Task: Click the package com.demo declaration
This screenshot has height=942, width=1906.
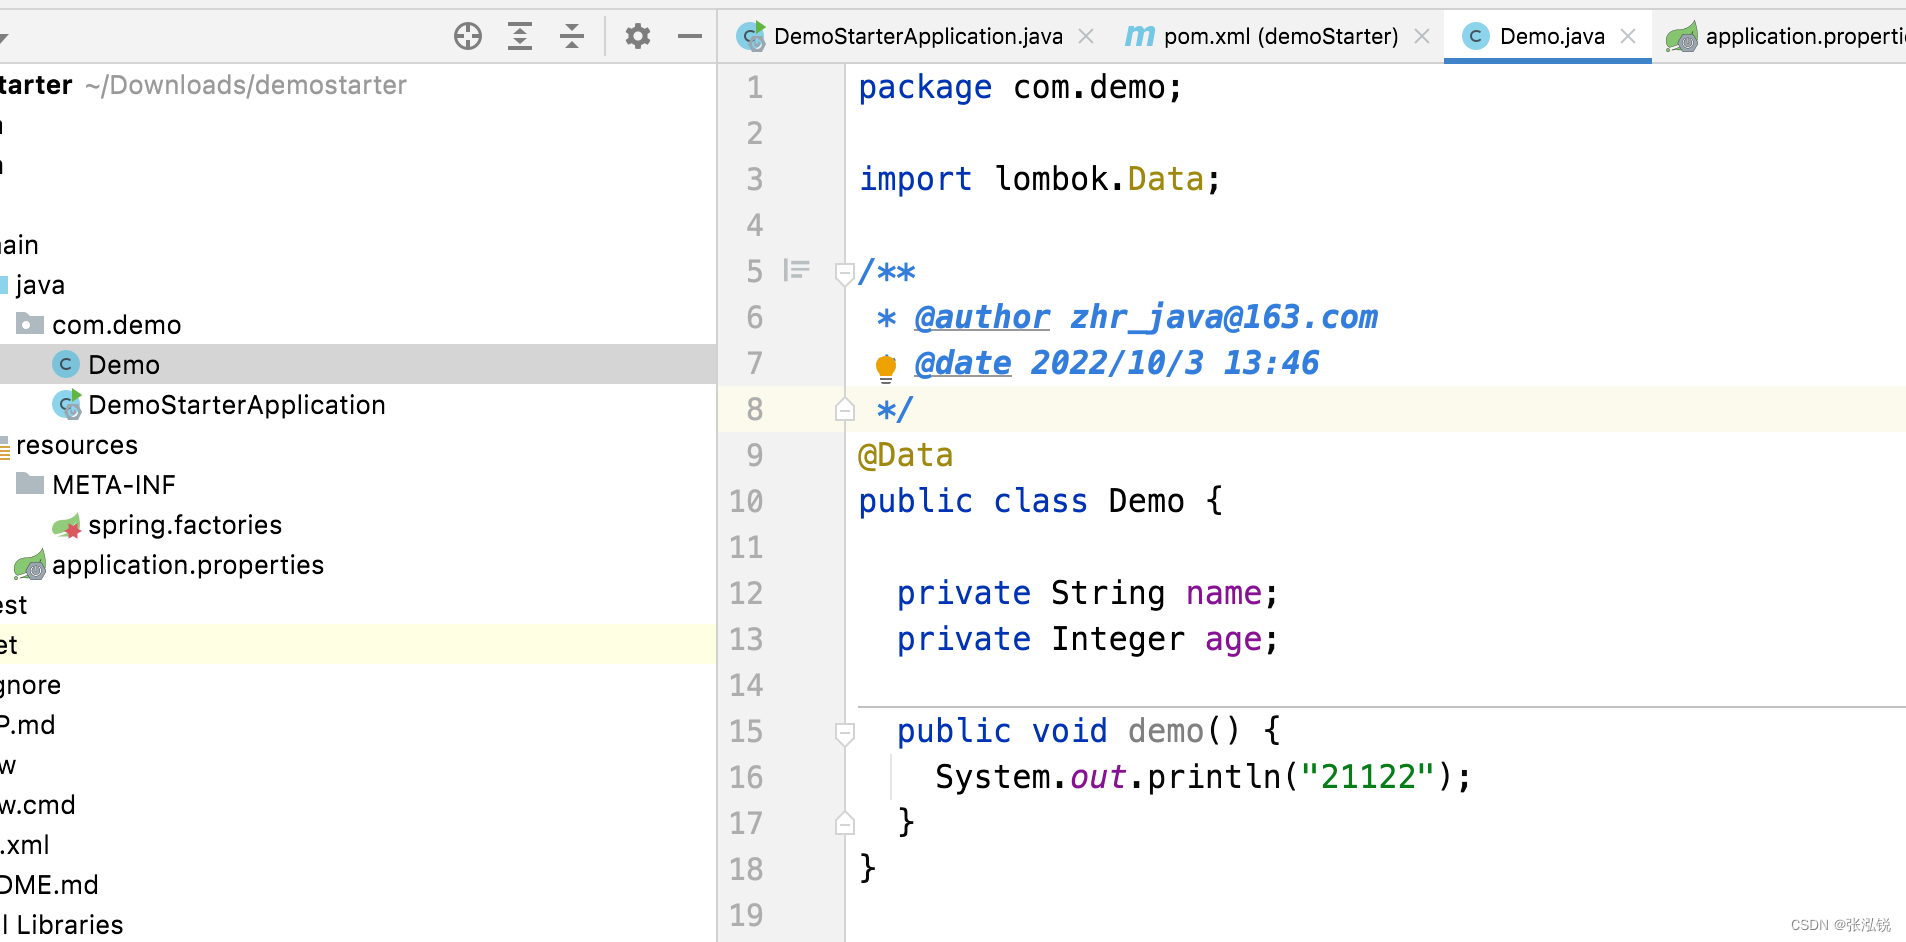Action: coord(1020,87)
